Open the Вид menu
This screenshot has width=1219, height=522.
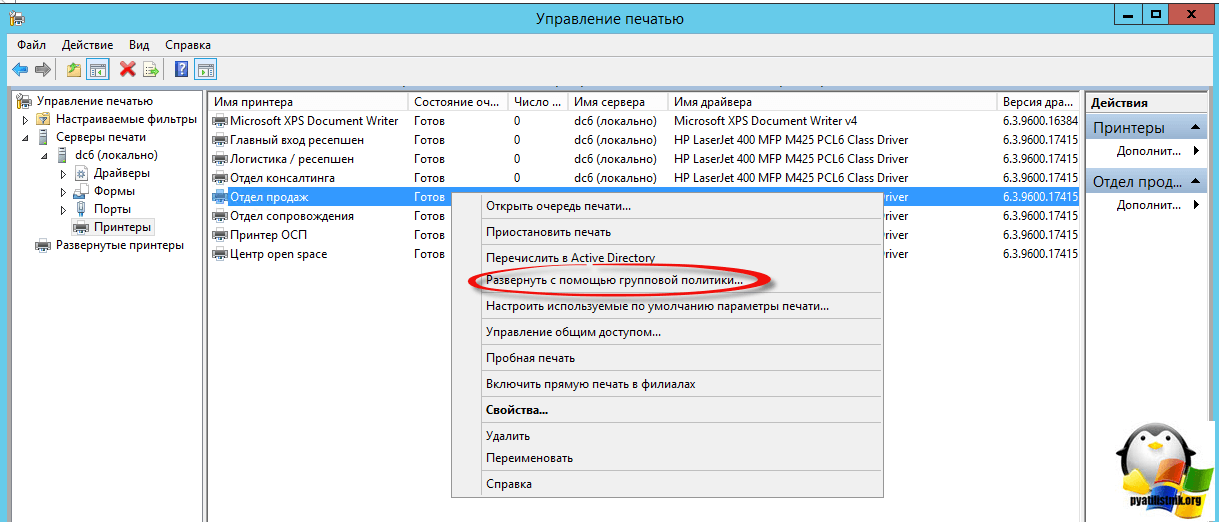(139, 45)
